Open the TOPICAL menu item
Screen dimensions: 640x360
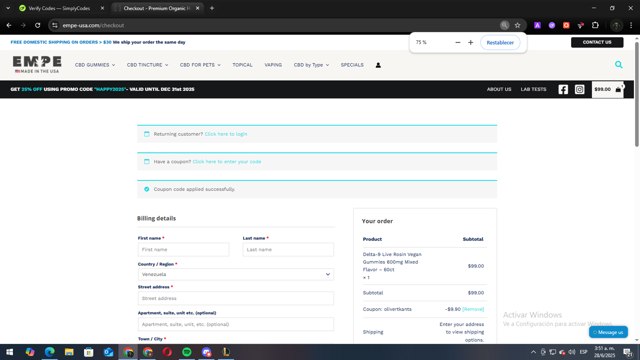(242, 65)
